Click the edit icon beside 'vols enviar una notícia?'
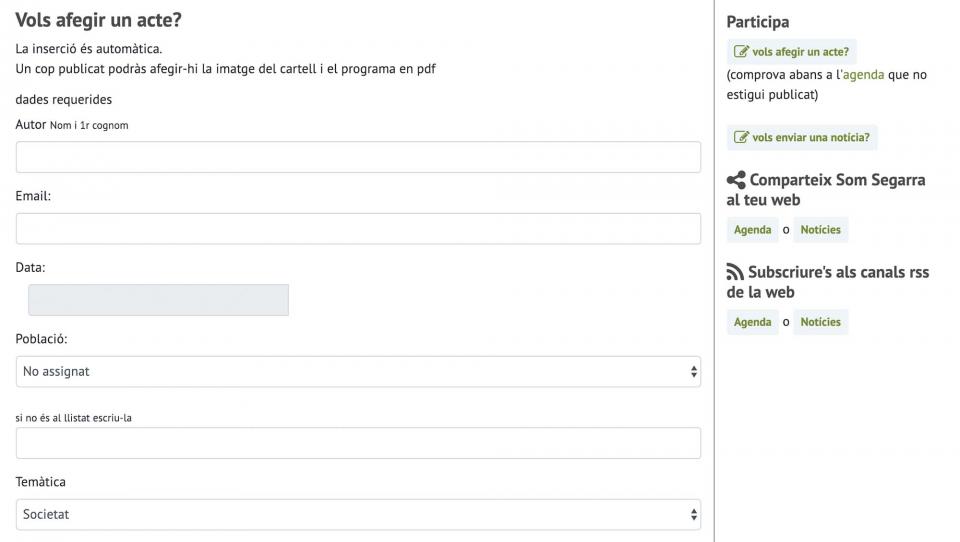 pyautogui.click(x=741, y=138)
